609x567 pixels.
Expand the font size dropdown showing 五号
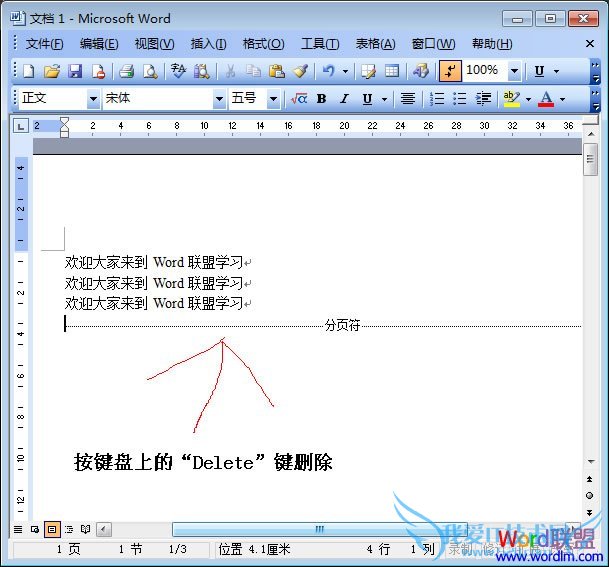(x=273, y=99)
